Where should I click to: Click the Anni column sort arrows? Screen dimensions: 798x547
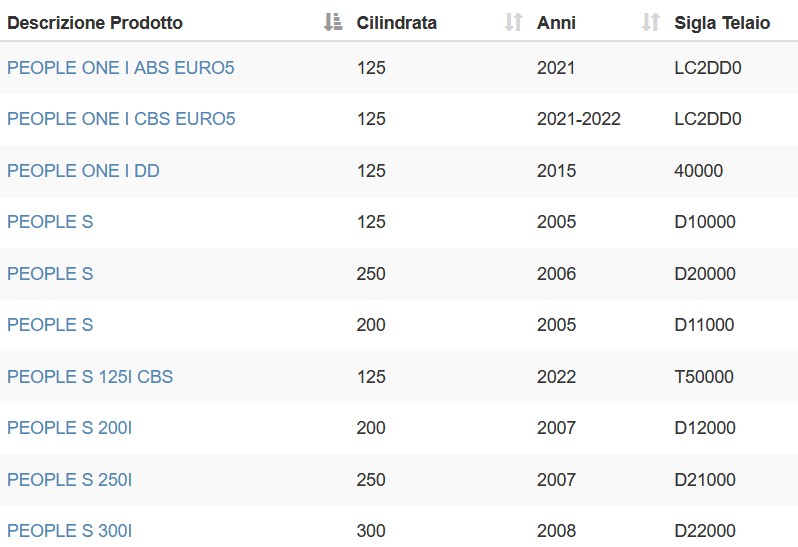[x=650, y=22]
